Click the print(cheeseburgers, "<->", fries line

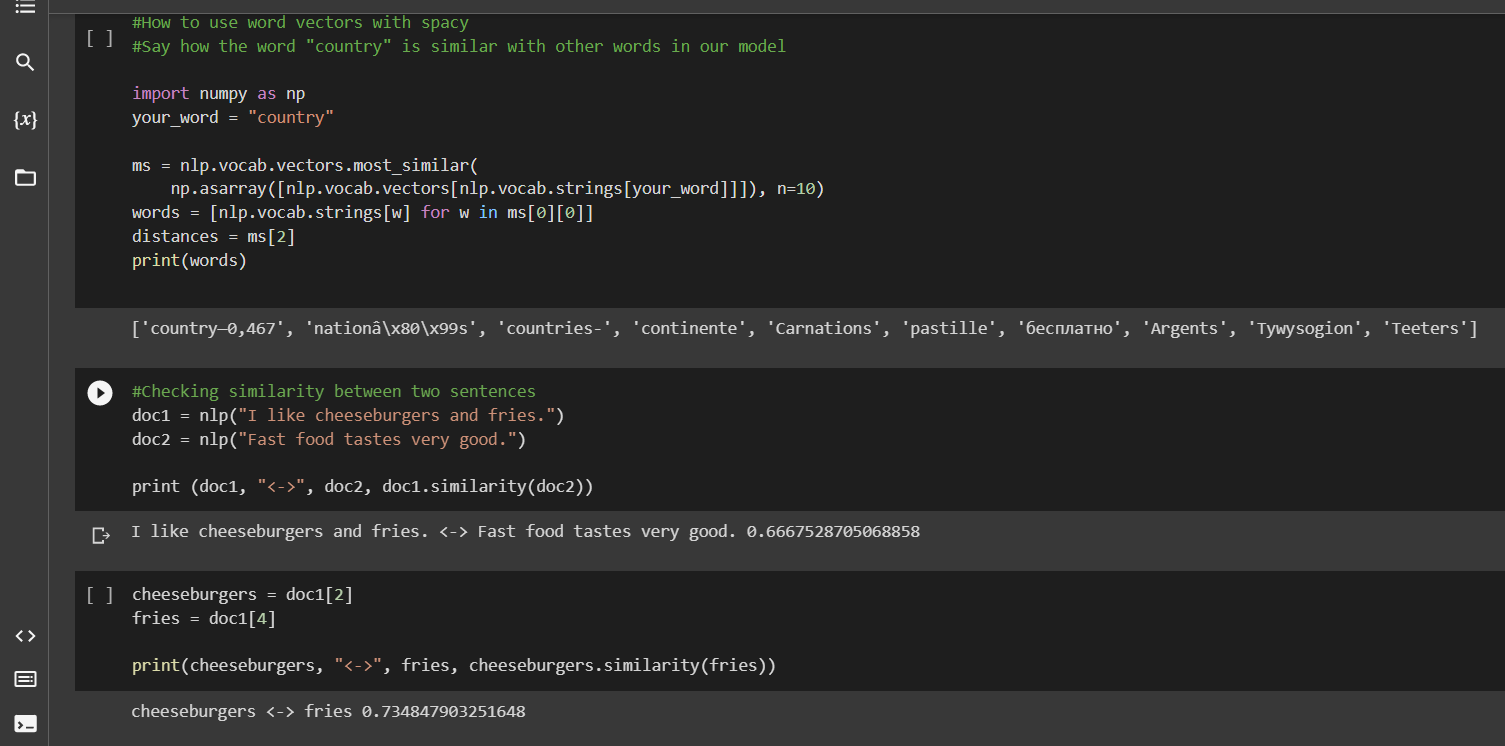[454, 666]
